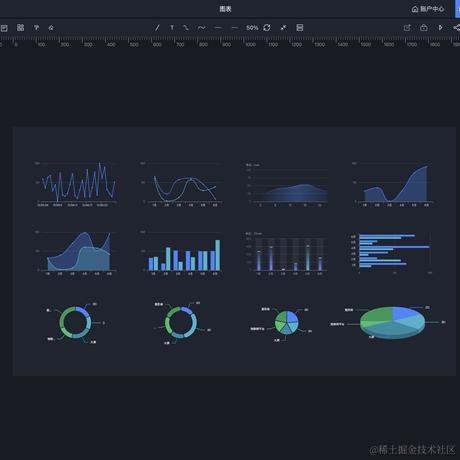
Task: Click the fit-to-screen arrows icon
Action: pyautogui.click(x=283, y=28)
